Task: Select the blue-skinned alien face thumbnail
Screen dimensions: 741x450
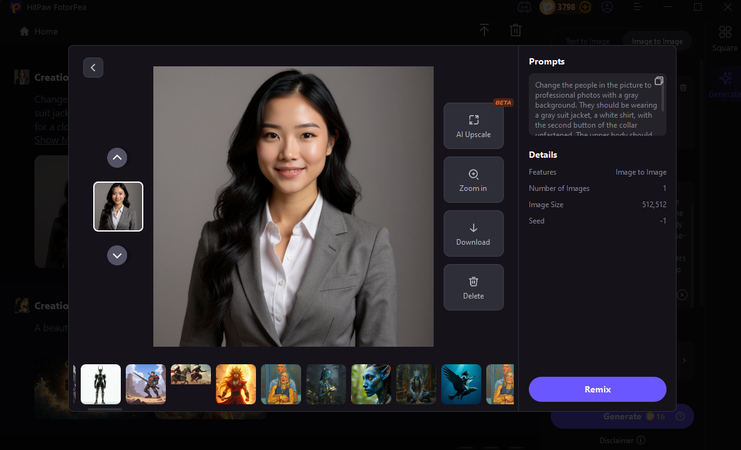Action: 370,384
